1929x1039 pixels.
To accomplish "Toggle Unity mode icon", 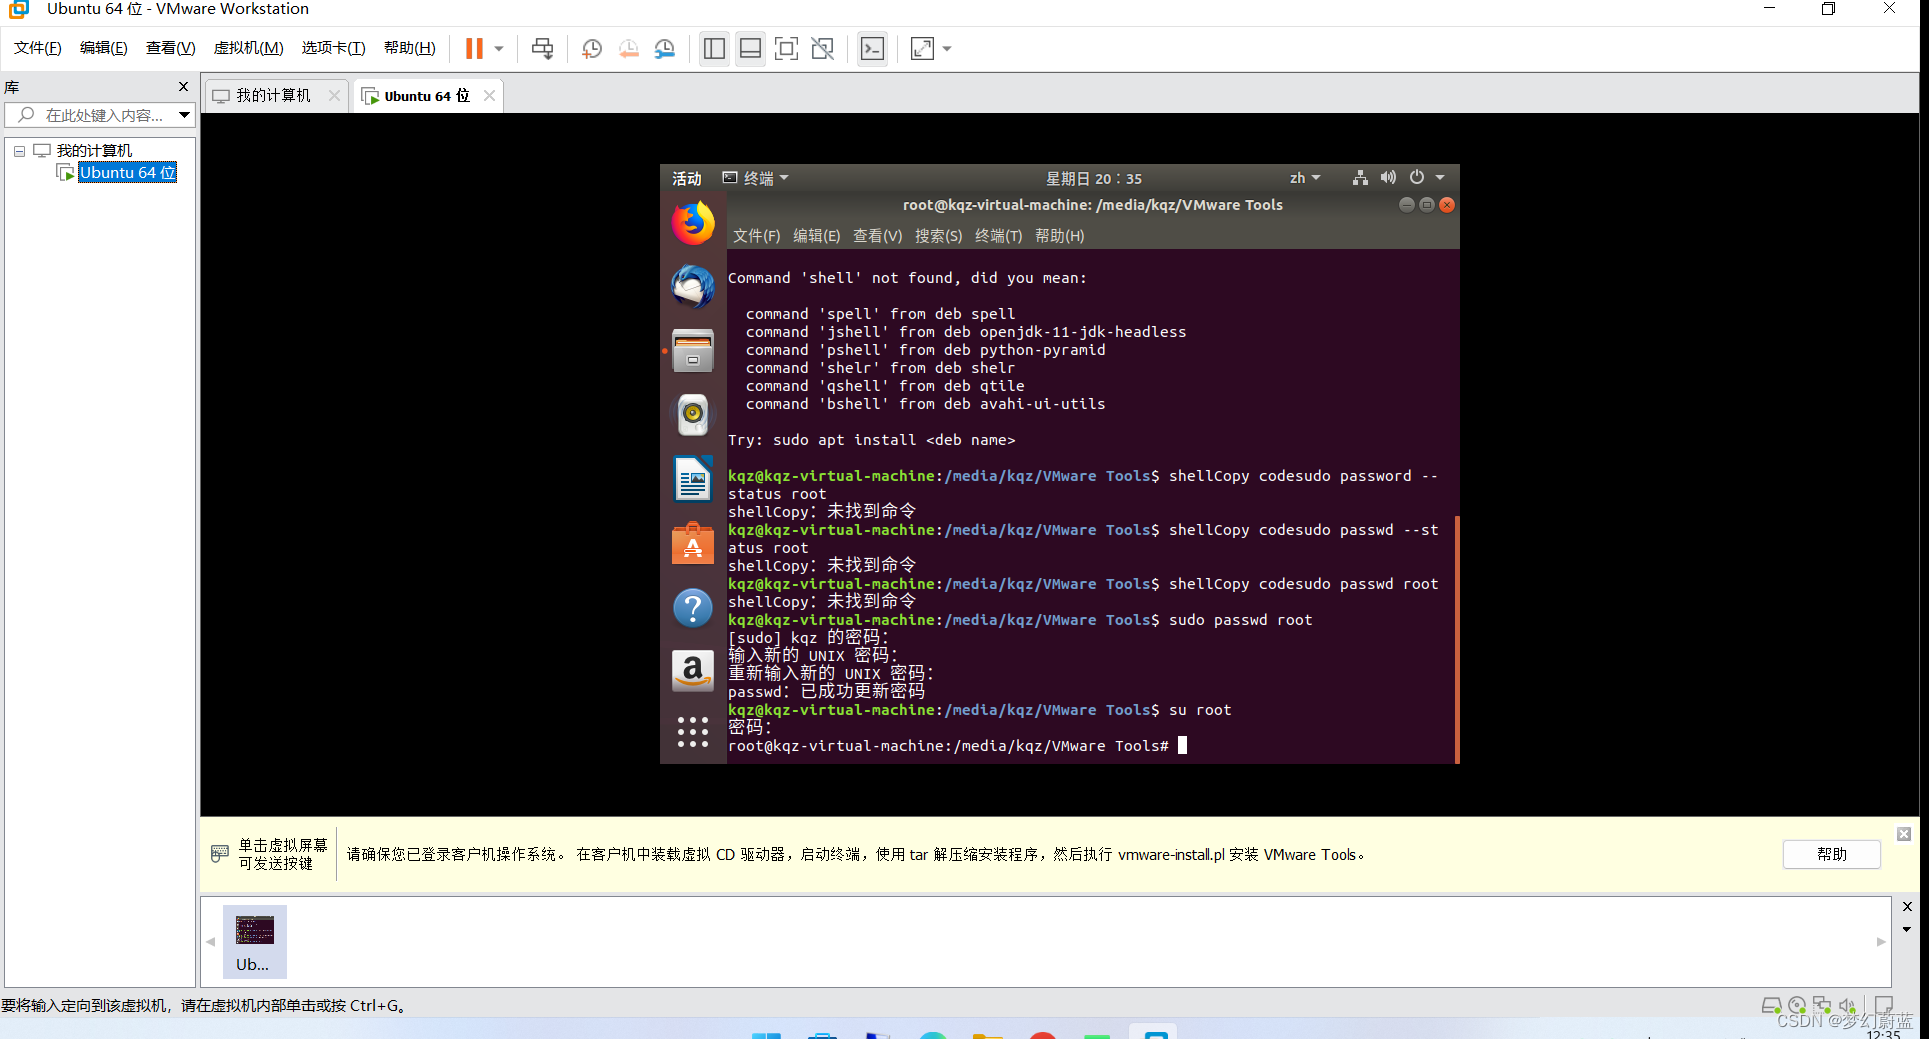I will [822, 48].
